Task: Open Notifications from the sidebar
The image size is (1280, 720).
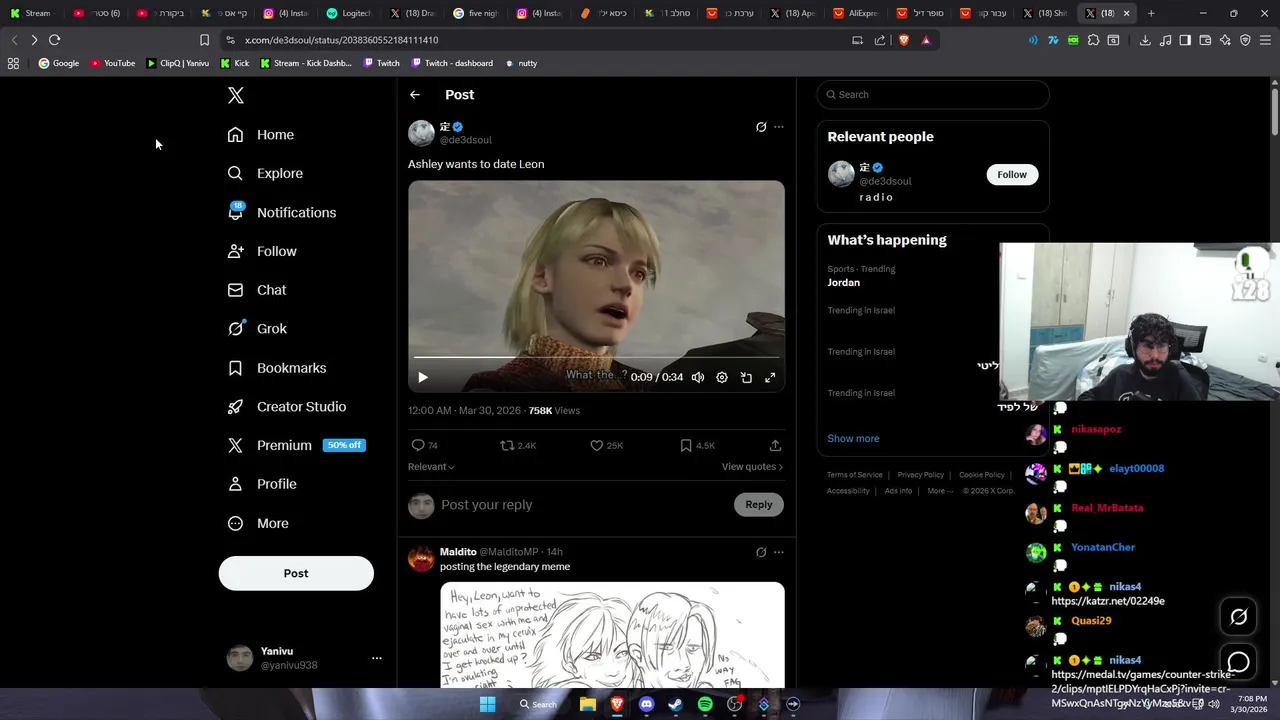Action: (282, 212)
